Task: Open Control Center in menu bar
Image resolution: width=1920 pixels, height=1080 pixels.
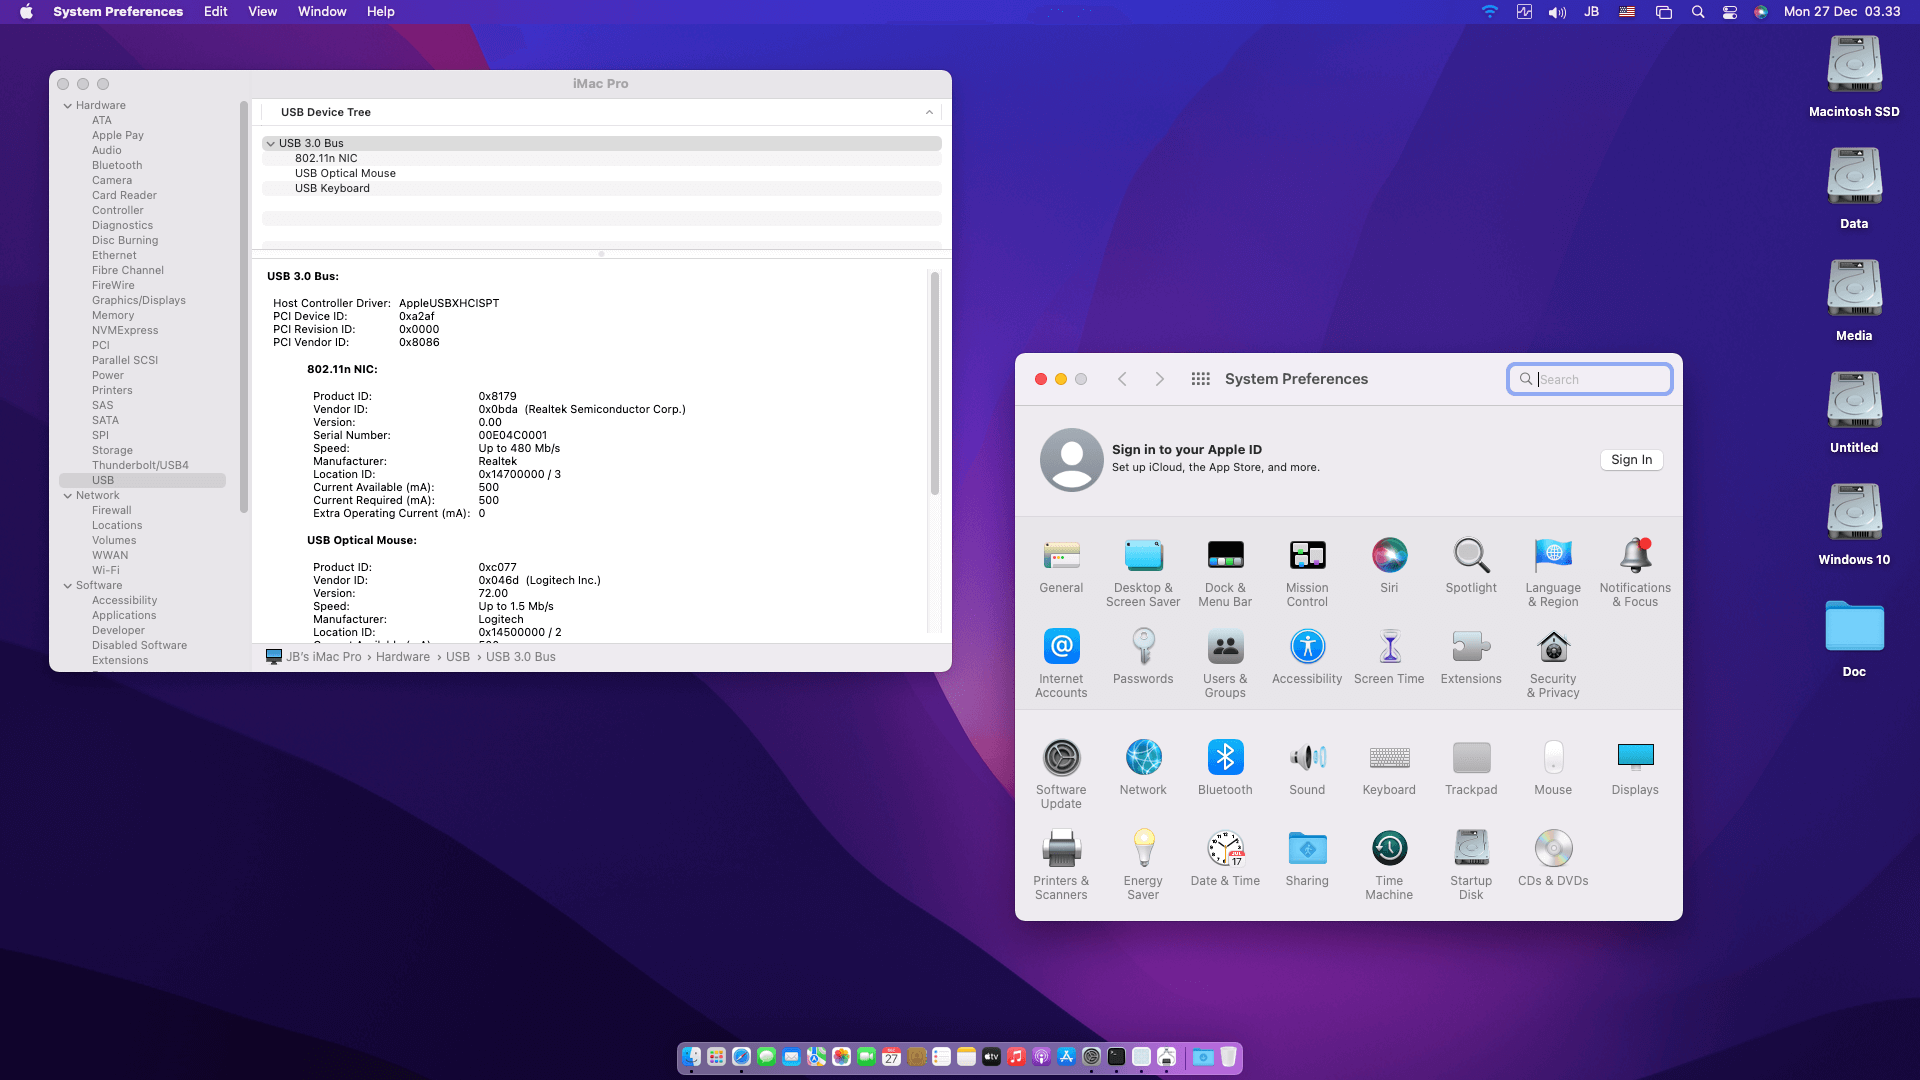Action: tap(1729, 12)
